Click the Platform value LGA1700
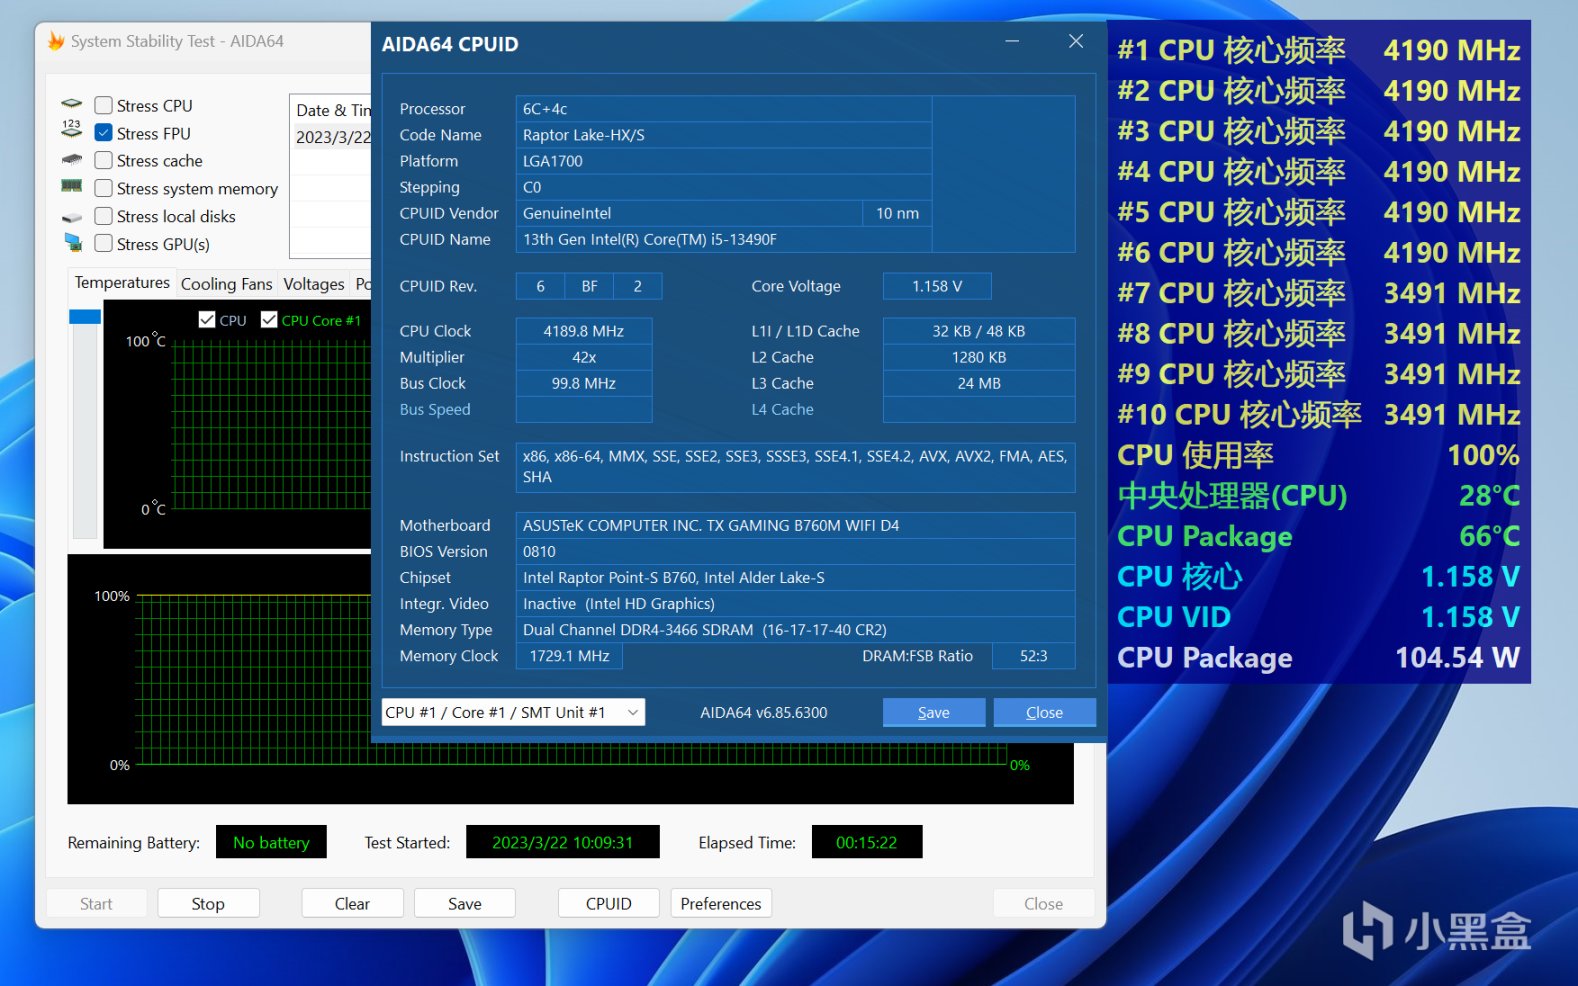The width and height of the screenshot is (1578, 986). [725, 161]
